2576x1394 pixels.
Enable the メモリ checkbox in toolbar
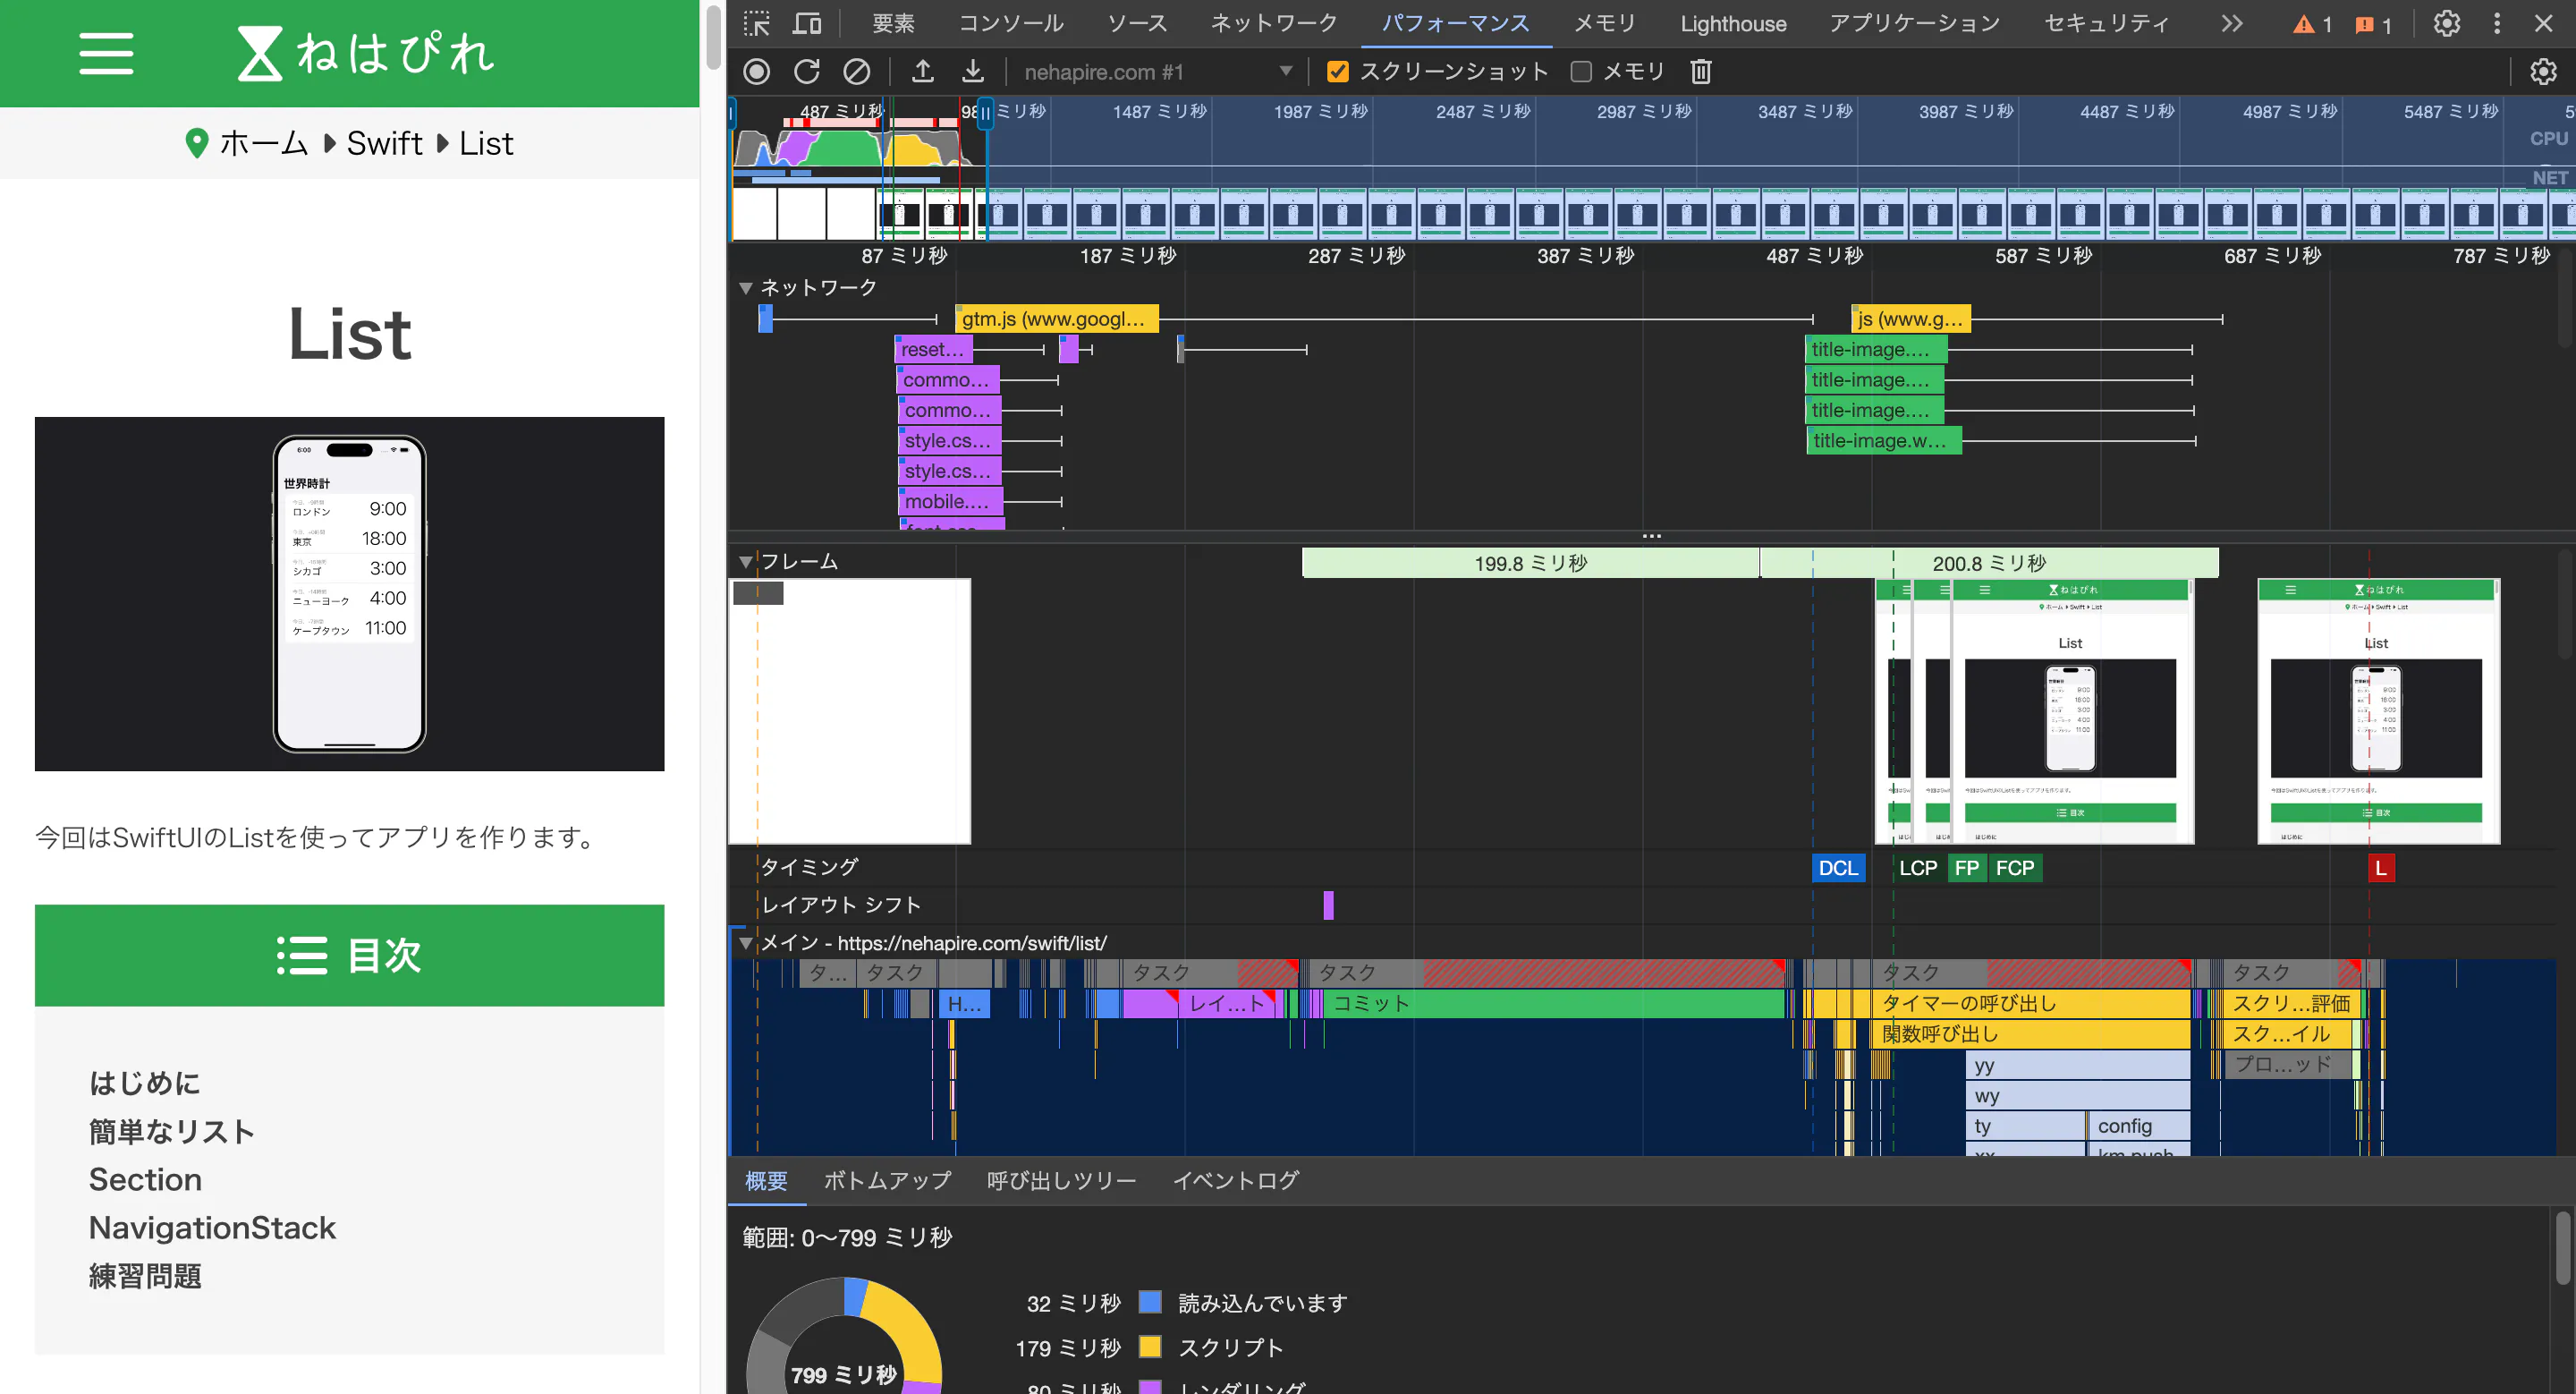(x=1581, y=72)
